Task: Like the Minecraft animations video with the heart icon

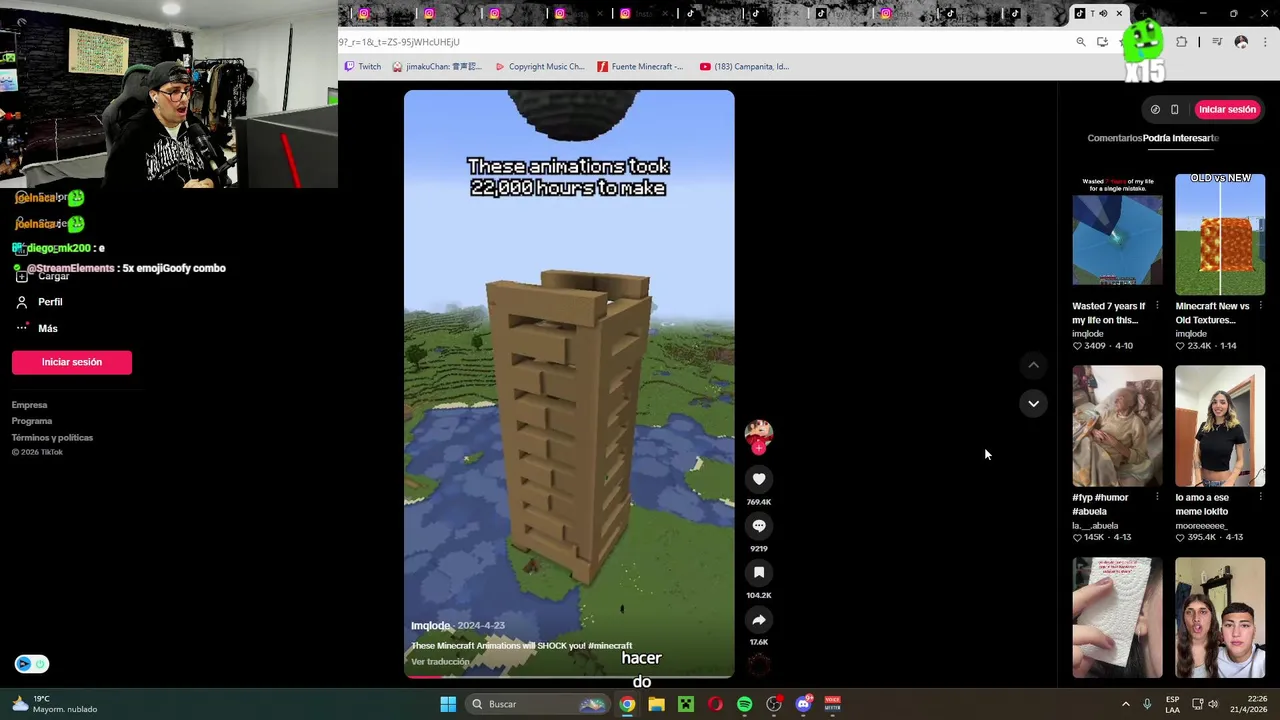Action: [x=759, y=479]
